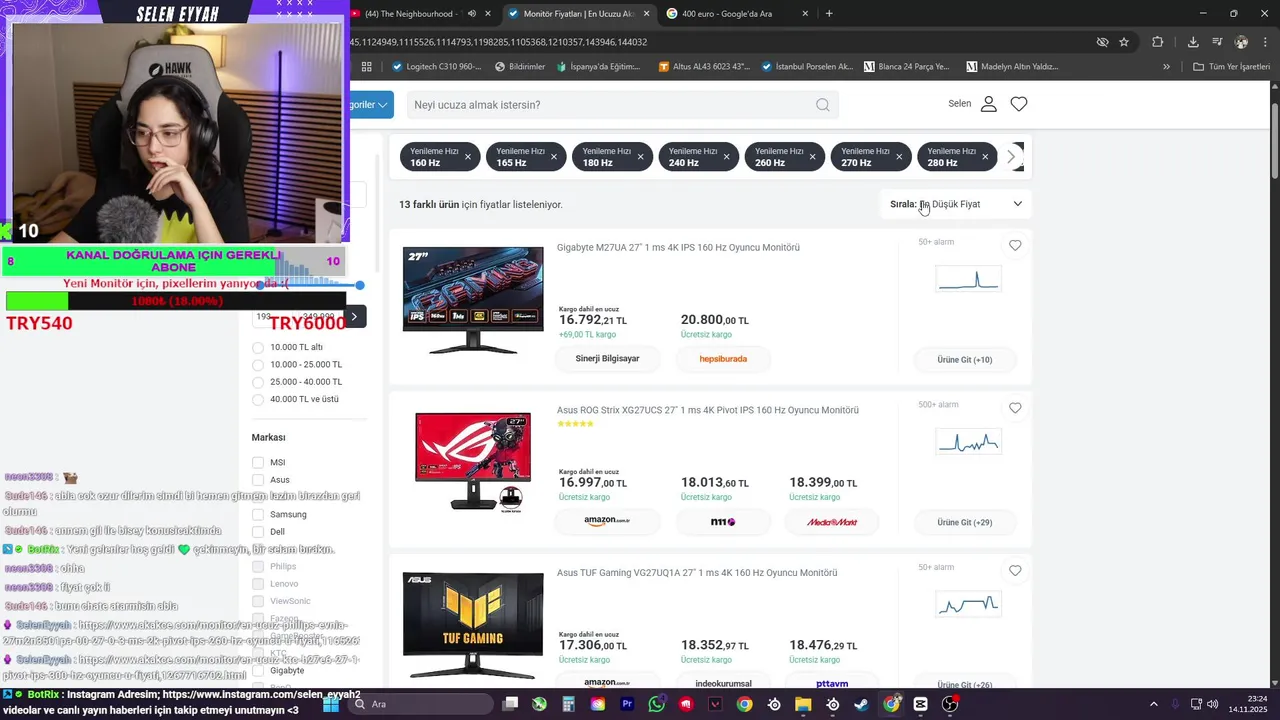Open Sinerji Bilgisayar seller offer

(x=607, y=359)
